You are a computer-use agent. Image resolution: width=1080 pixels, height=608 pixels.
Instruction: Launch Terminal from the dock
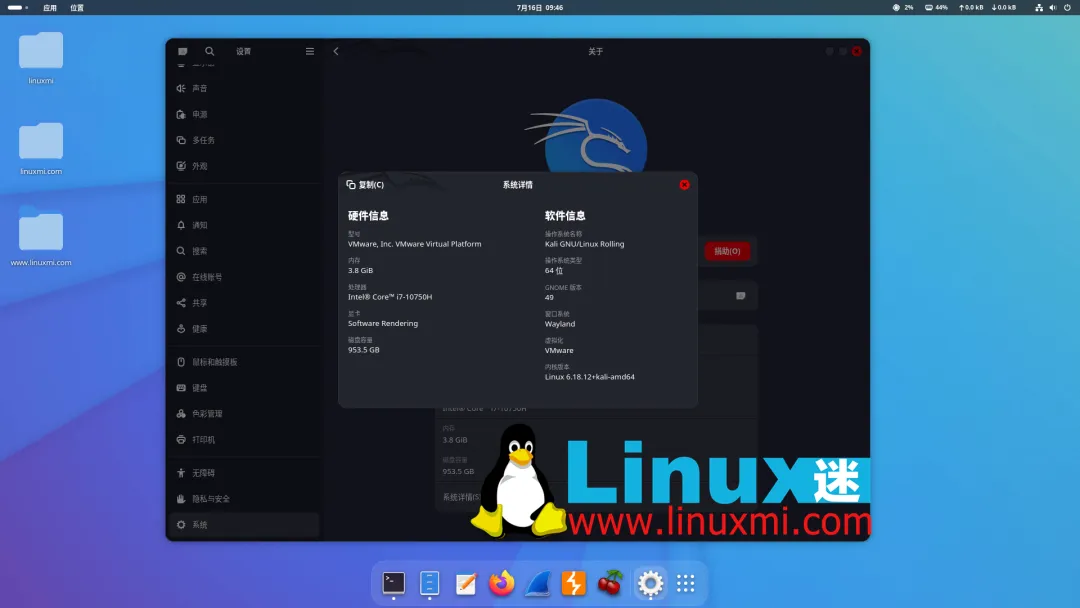[393, 583]
